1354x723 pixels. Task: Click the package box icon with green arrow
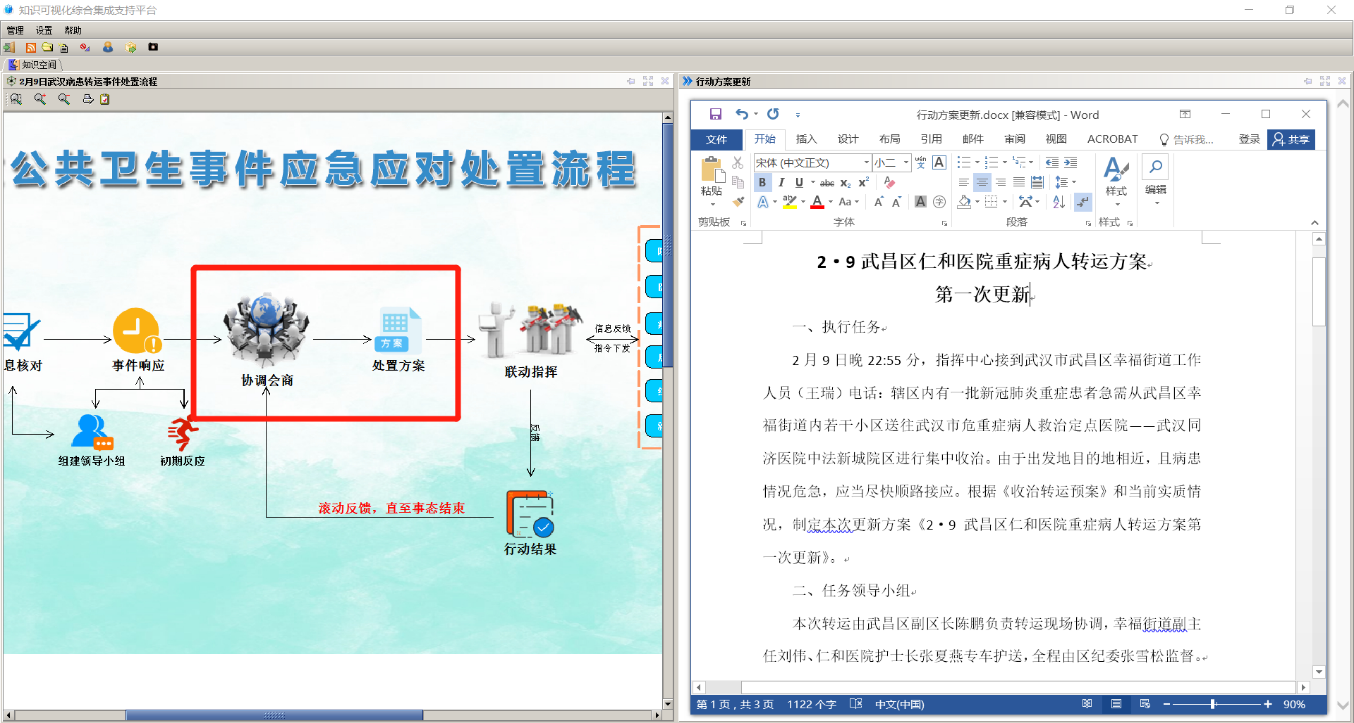pos(130,47)
